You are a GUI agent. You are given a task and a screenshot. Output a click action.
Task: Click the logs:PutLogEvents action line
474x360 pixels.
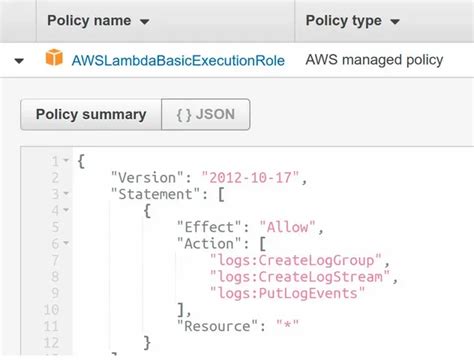[287, 293]
